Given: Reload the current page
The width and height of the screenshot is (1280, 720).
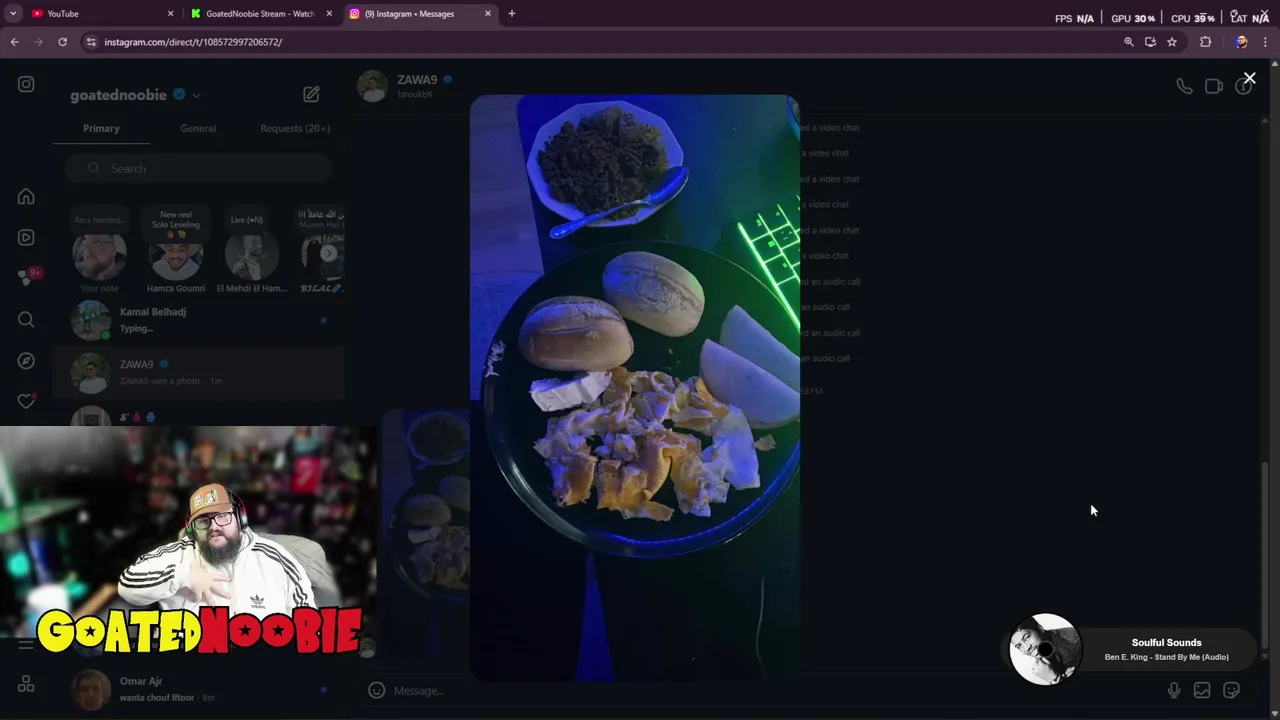Looking at the screenshot, I should pos(62,42).
